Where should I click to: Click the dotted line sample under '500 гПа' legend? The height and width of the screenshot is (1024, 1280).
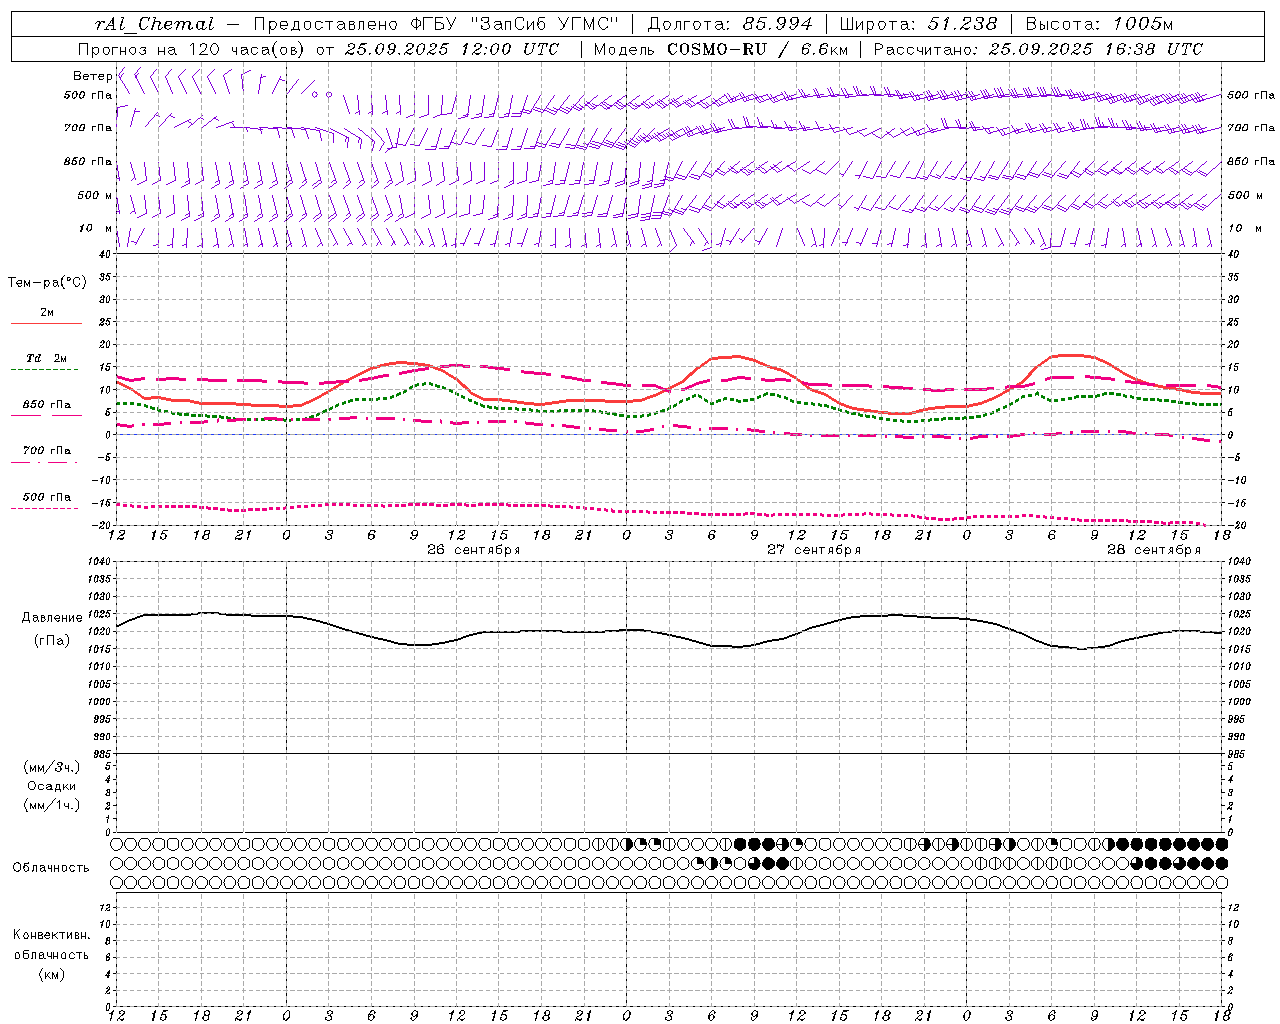click(45, 509)
